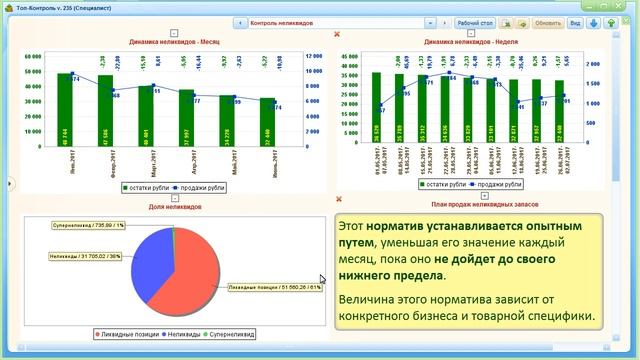Select the June 2017 bar in monthly chart
Screen dimensions: 640x360
coord(267,122)
